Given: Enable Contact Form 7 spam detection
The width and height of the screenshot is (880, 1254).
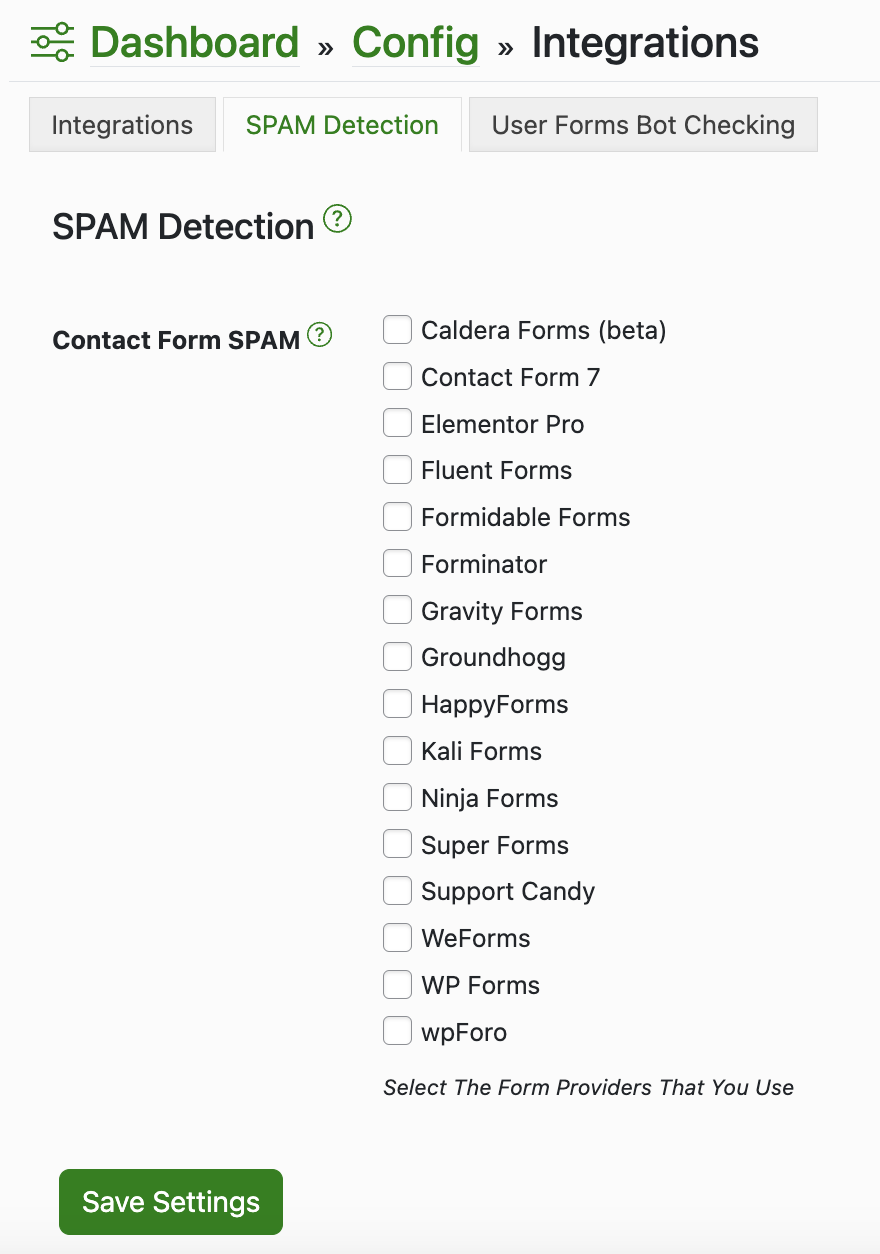Looking at the screenshot, I should [397, 376].
